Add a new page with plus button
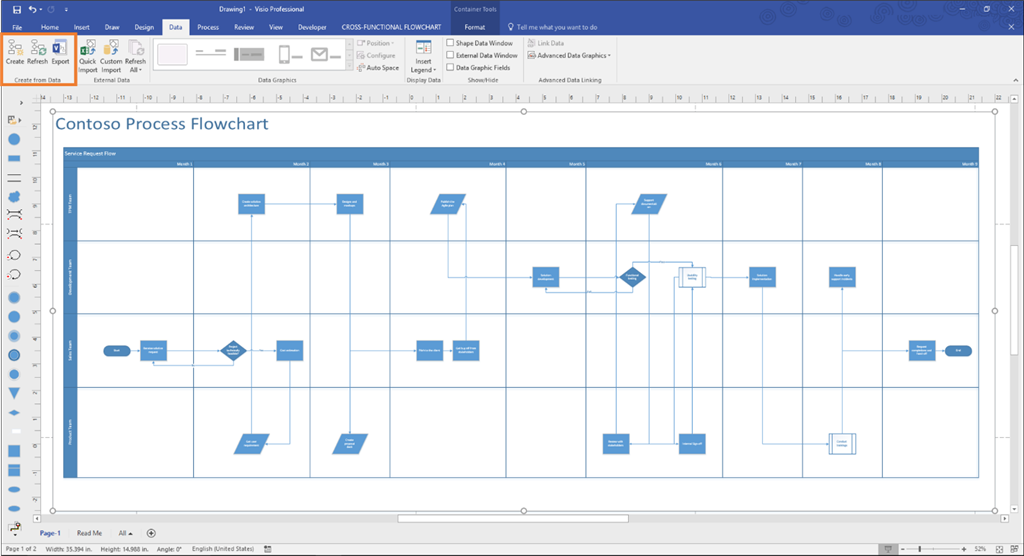Screen dimensions: 1024x556 pos(151,533)
